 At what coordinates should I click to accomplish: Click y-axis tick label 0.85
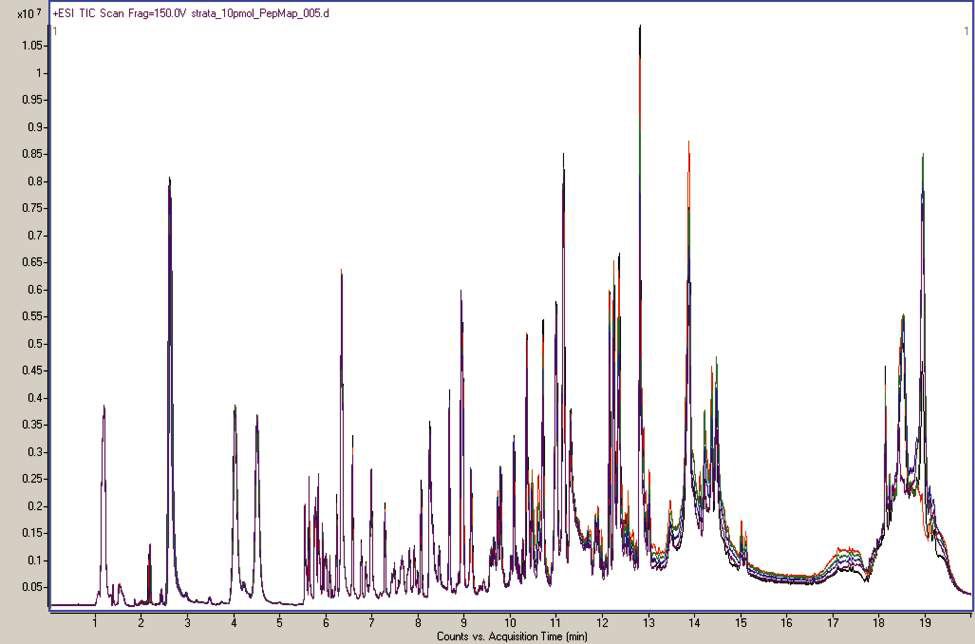[x=30, y=154]
